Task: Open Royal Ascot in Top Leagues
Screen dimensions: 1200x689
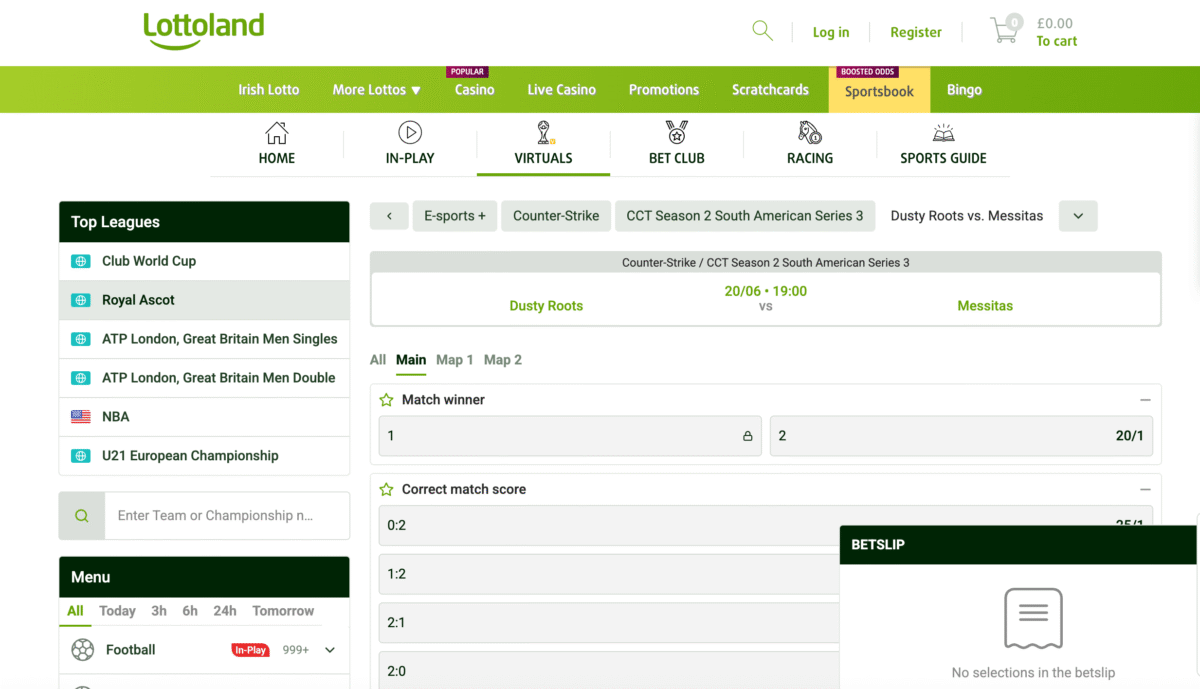Action: [x=204, y=300]
